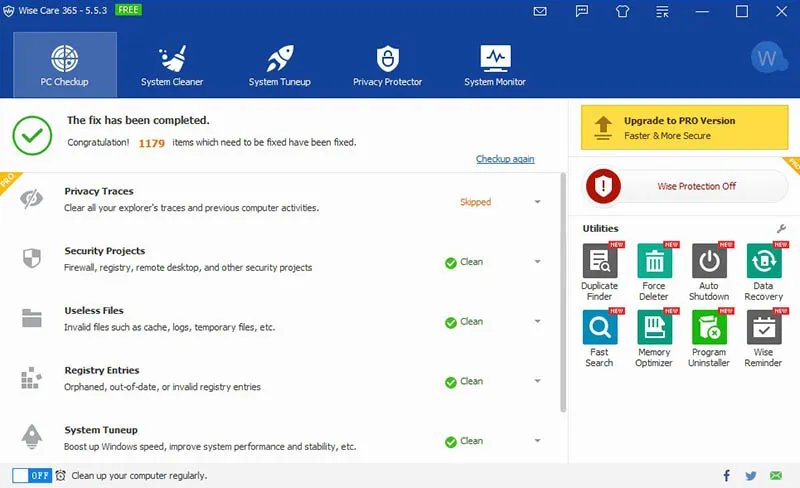Expand the Registry Entries dropdown arrow
The width and height of the screenshot is (800, 488).
537,381
